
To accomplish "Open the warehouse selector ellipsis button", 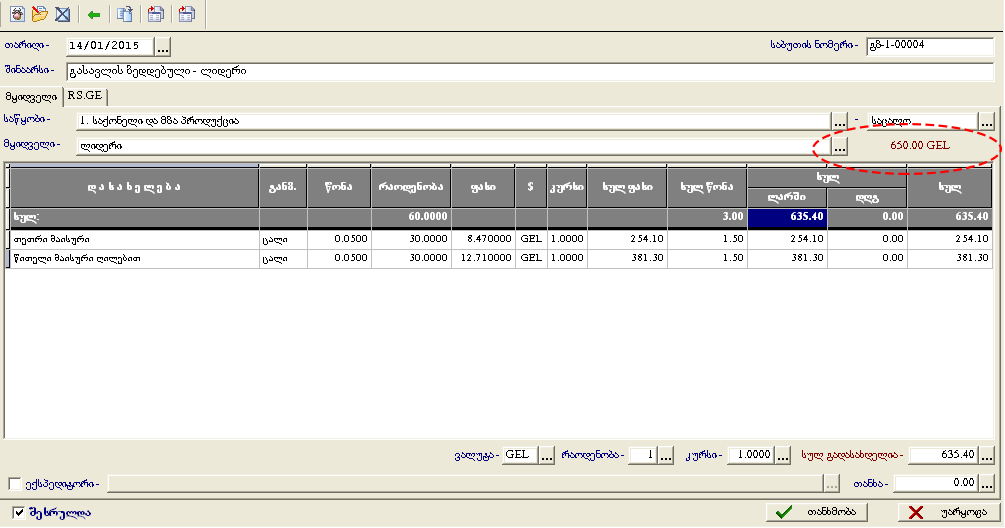I will (840, 120).
